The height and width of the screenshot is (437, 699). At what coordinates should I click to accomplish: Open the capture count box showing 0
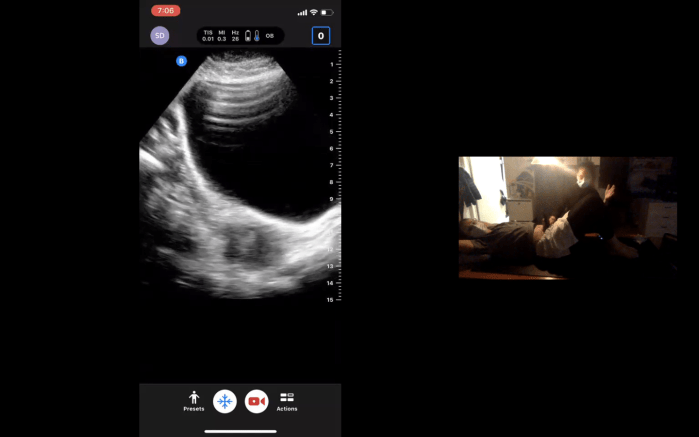click(x=320, y=36)
